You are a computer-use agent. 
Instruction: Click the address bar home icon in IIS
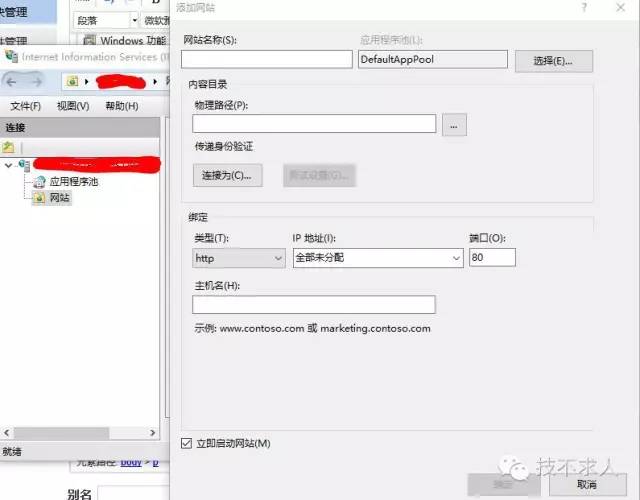(x=72, y=82)
